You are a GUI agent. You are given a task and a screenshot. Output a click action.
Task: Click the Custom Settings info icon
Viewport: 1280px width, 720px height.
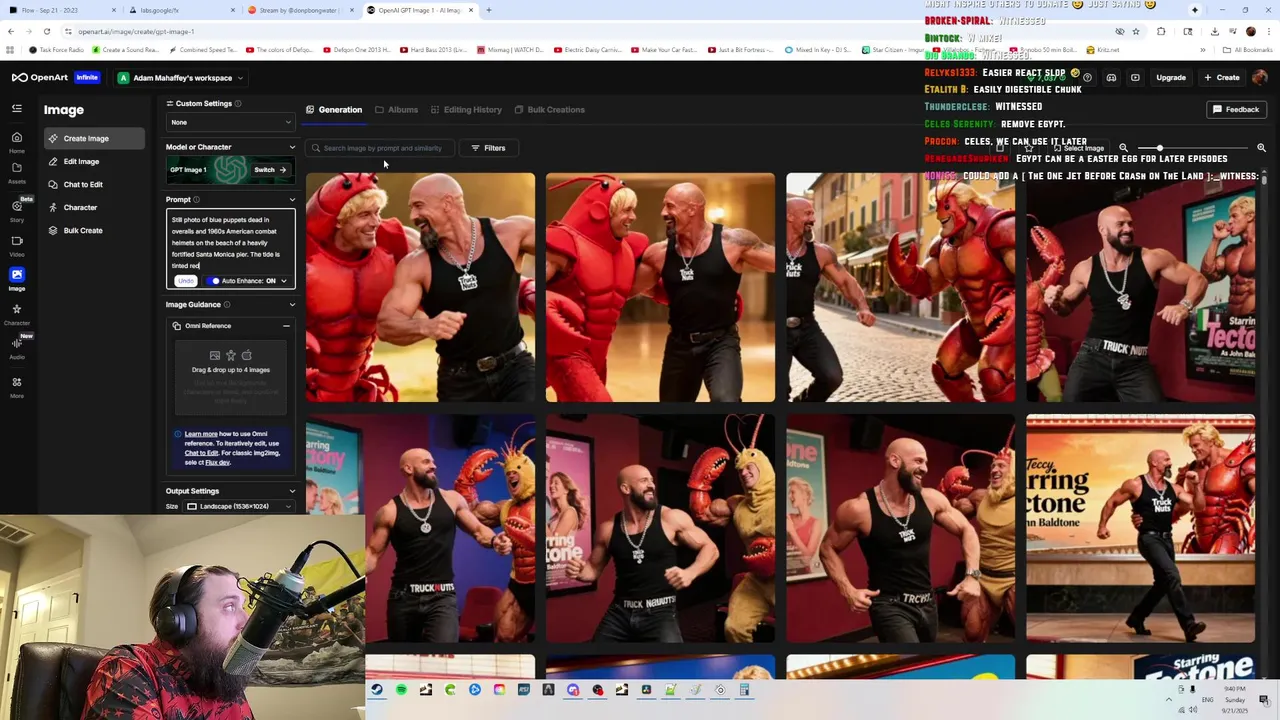[x=237, y=103]
